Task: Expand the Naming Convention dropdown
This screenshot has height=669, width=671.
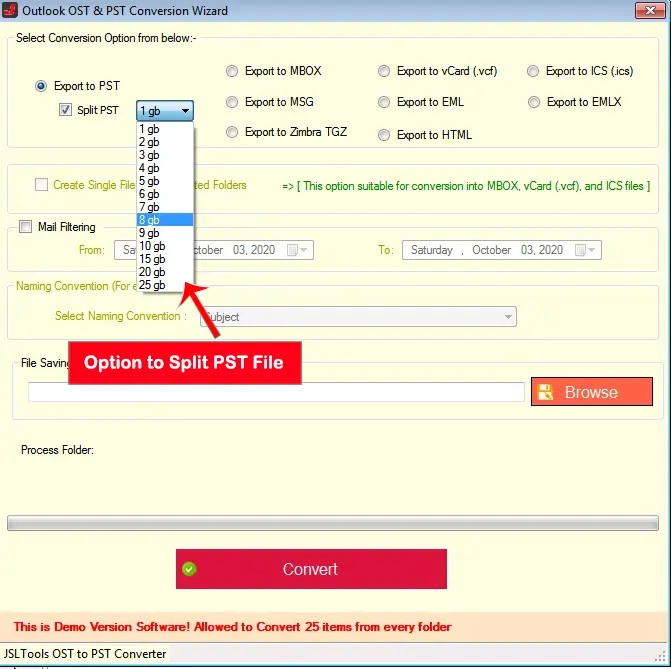Action: (509, 317)
